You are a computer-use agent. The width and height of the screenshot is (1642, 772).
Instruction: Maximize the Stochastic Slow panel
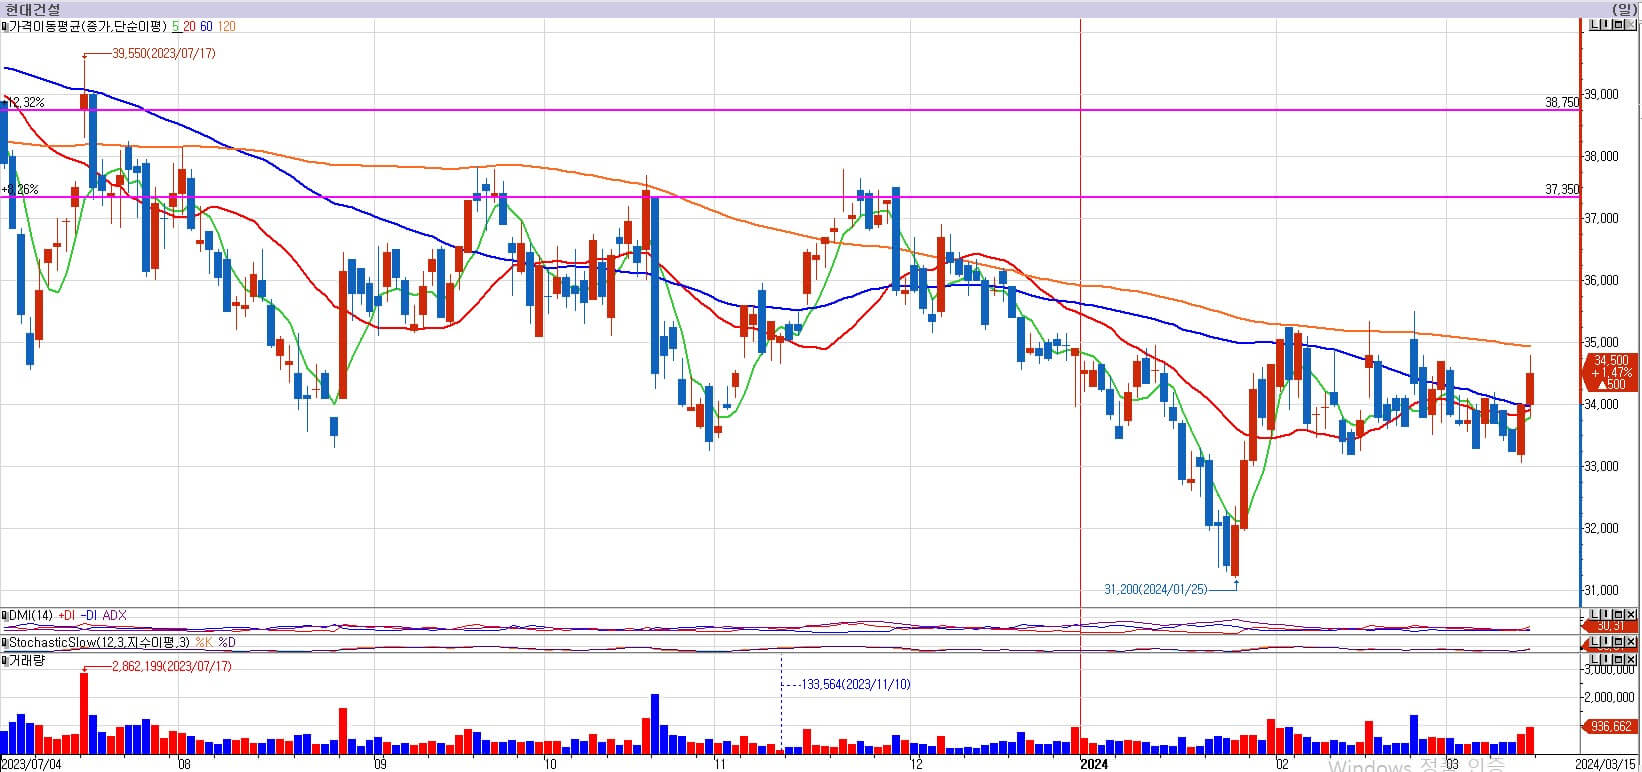pos(1618,641)
